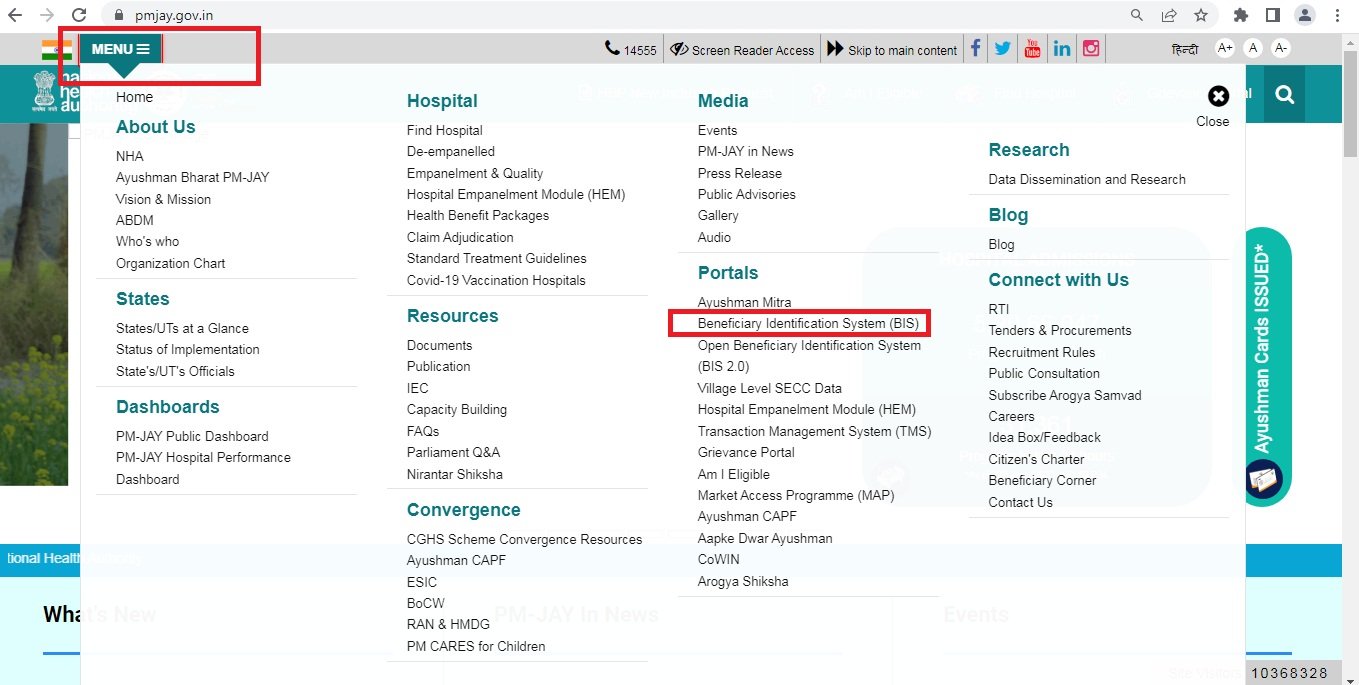This screenshot has height=685, width=1359.
Task: Open Am I Eligible portal
Action: click(x=734, y=474)
